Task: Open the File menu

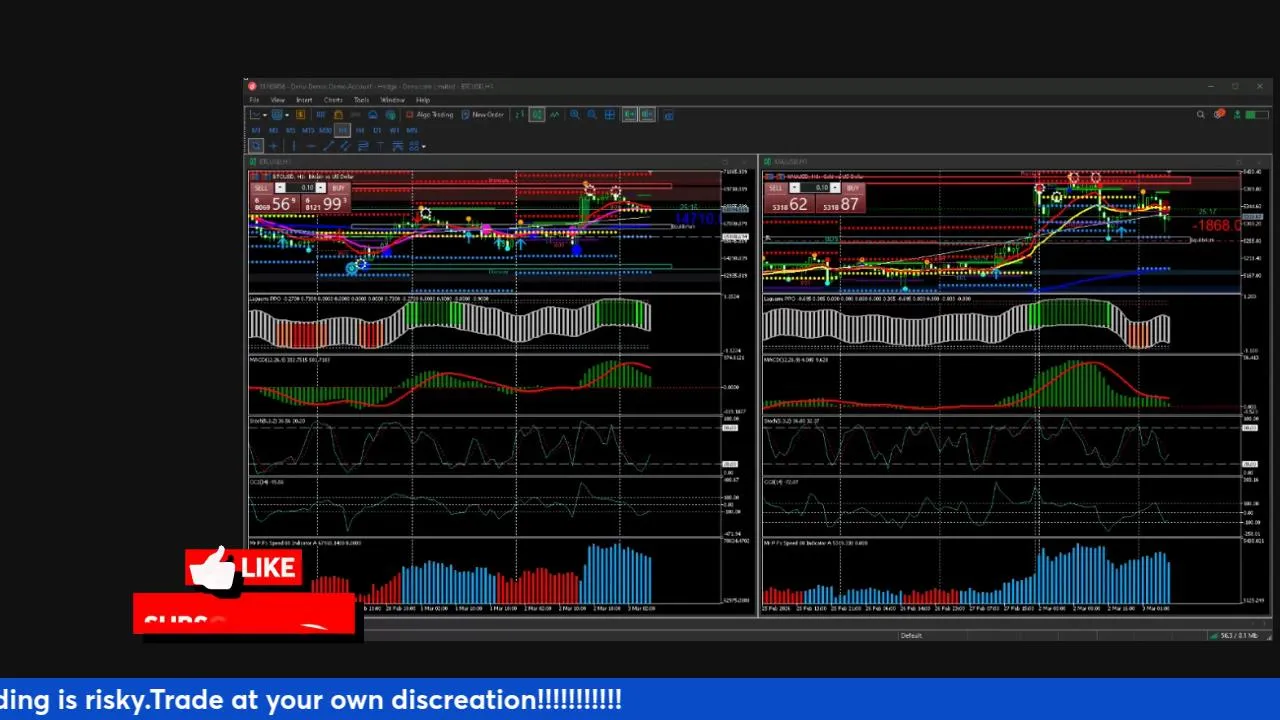Action: pyautogui.click(x=254, y=100)
